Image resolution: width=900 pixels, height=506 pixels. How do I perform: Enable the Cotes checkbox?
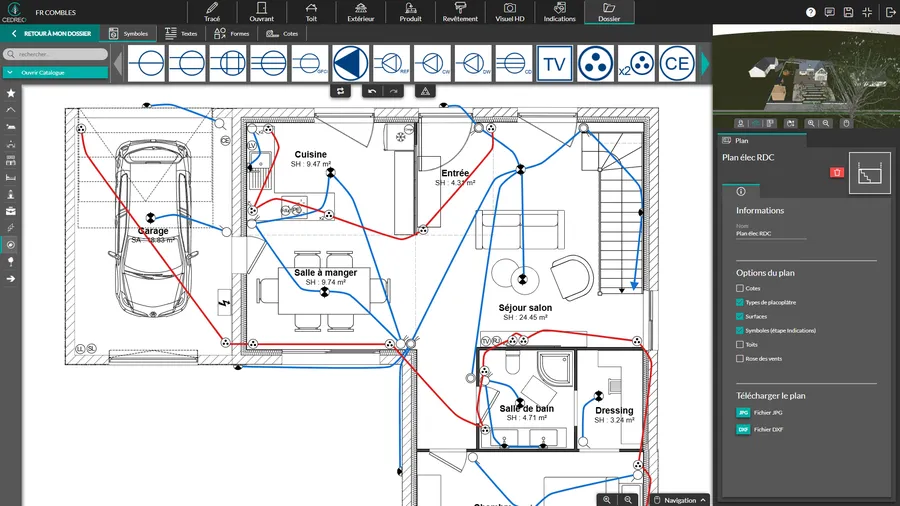(740, 288)
